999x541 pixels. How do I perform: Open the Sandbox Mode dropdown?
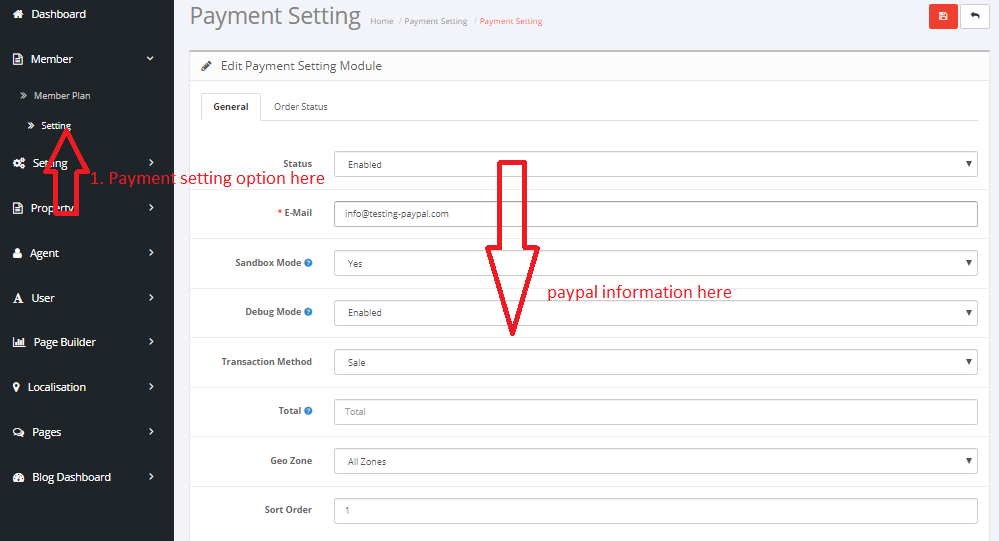coord(655,263)
